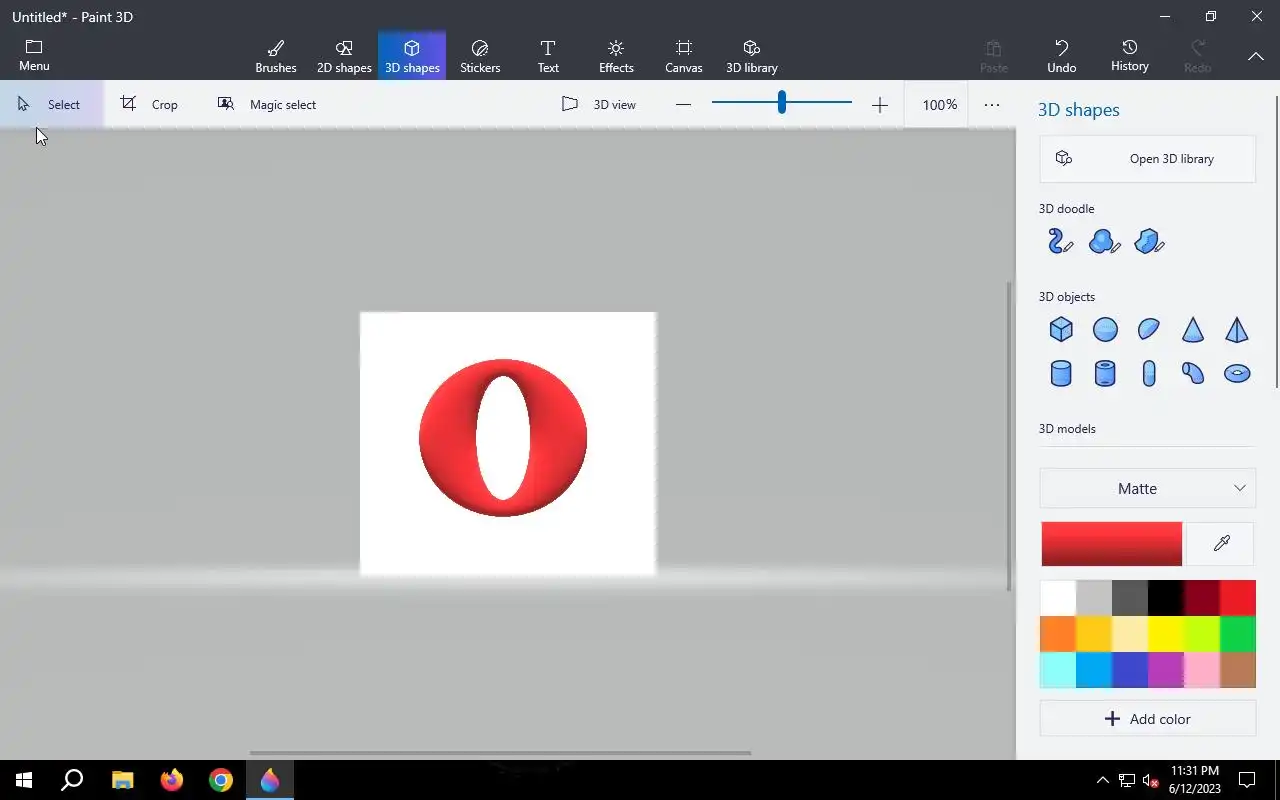
Task: Select the soft edge 3D doodle
Action: click(1104, 241)
